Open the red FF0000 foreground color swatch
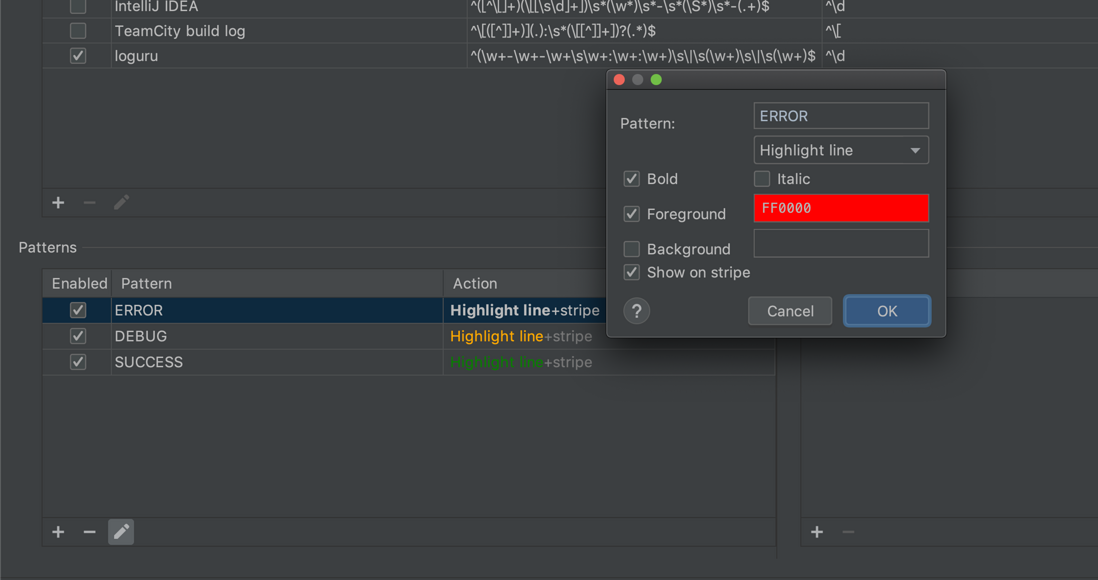1098x580 pixels. [841, 208]
